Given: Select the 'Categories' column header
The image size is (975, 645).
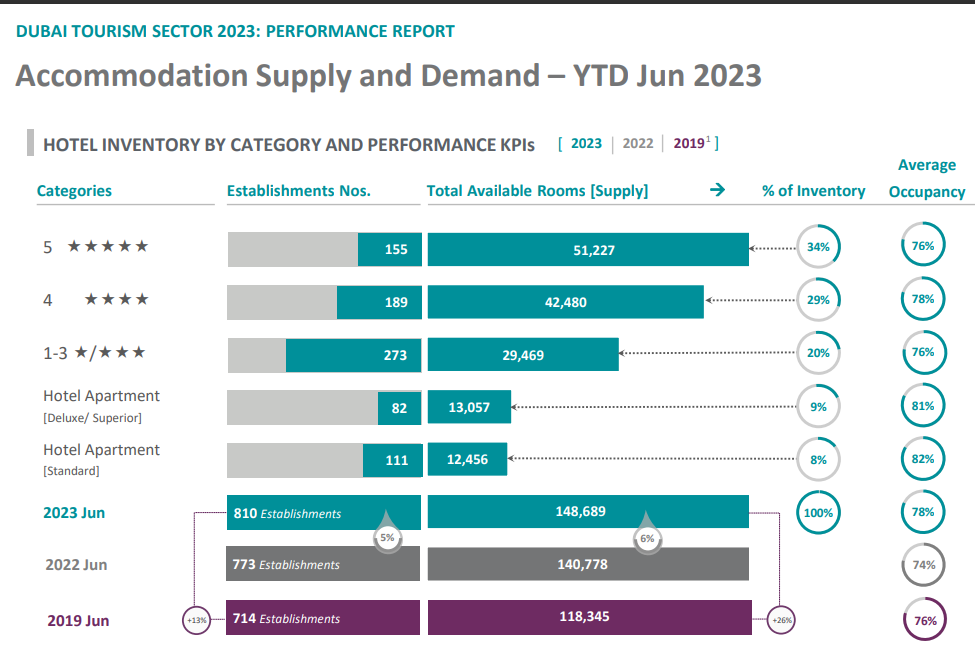Looking at the screenshot, I should pos(74,191).
